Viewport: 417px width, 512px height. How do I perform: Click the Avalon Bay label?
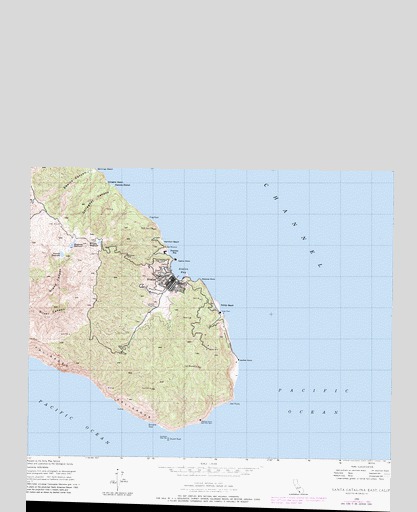184,270
